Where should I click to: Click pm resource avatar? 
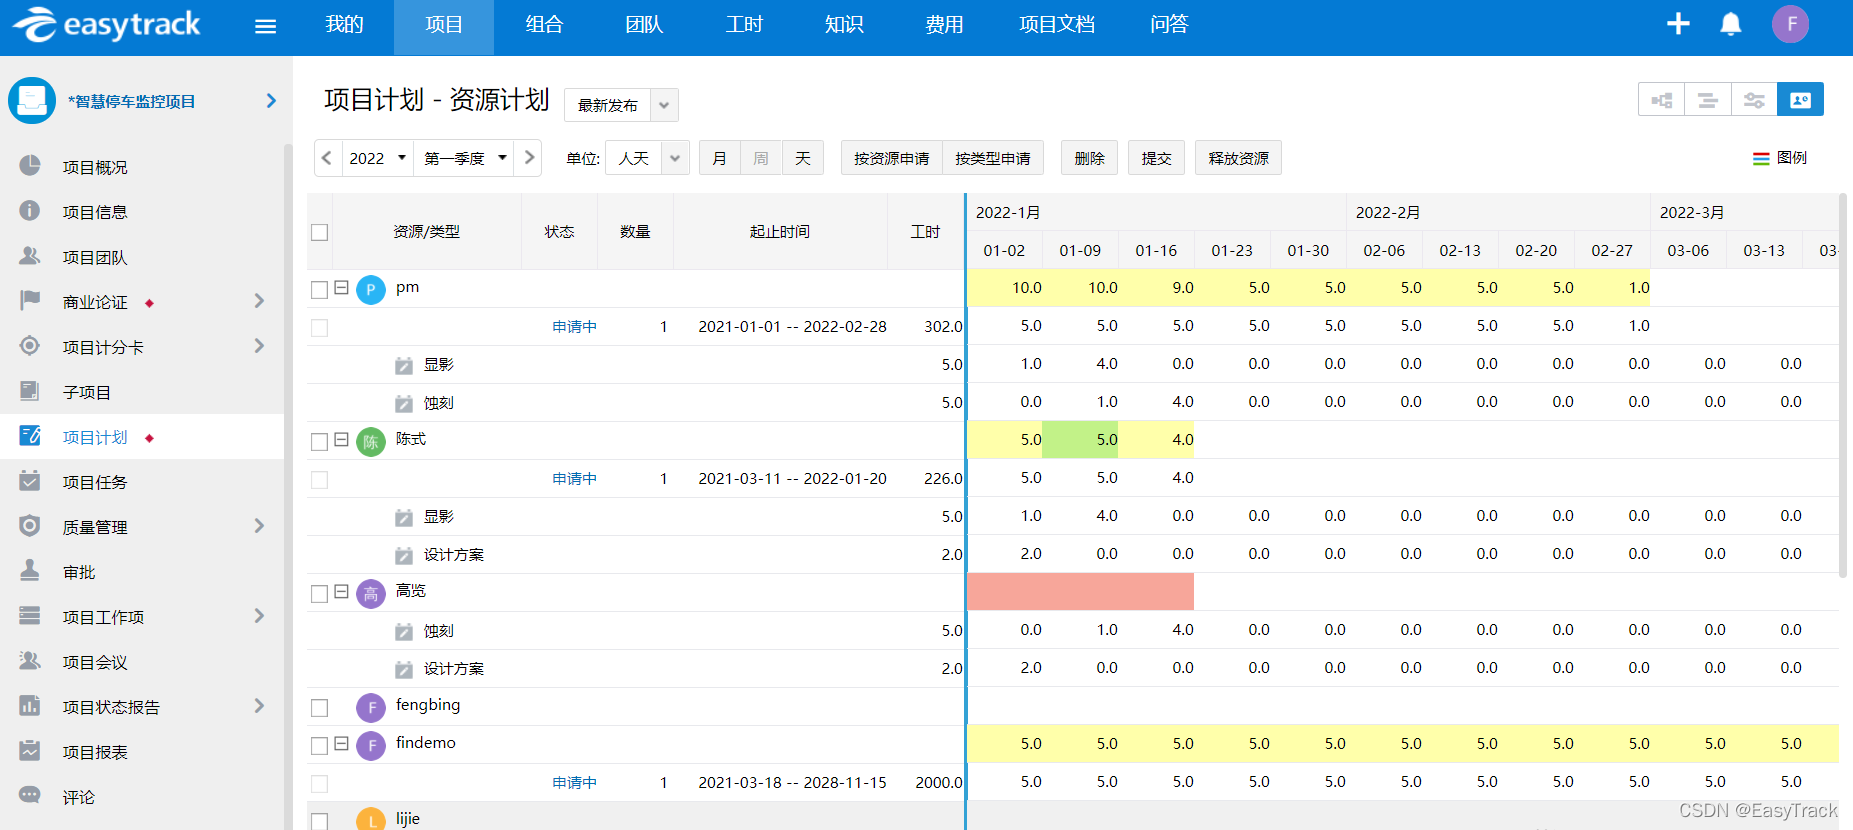[371, 290]
